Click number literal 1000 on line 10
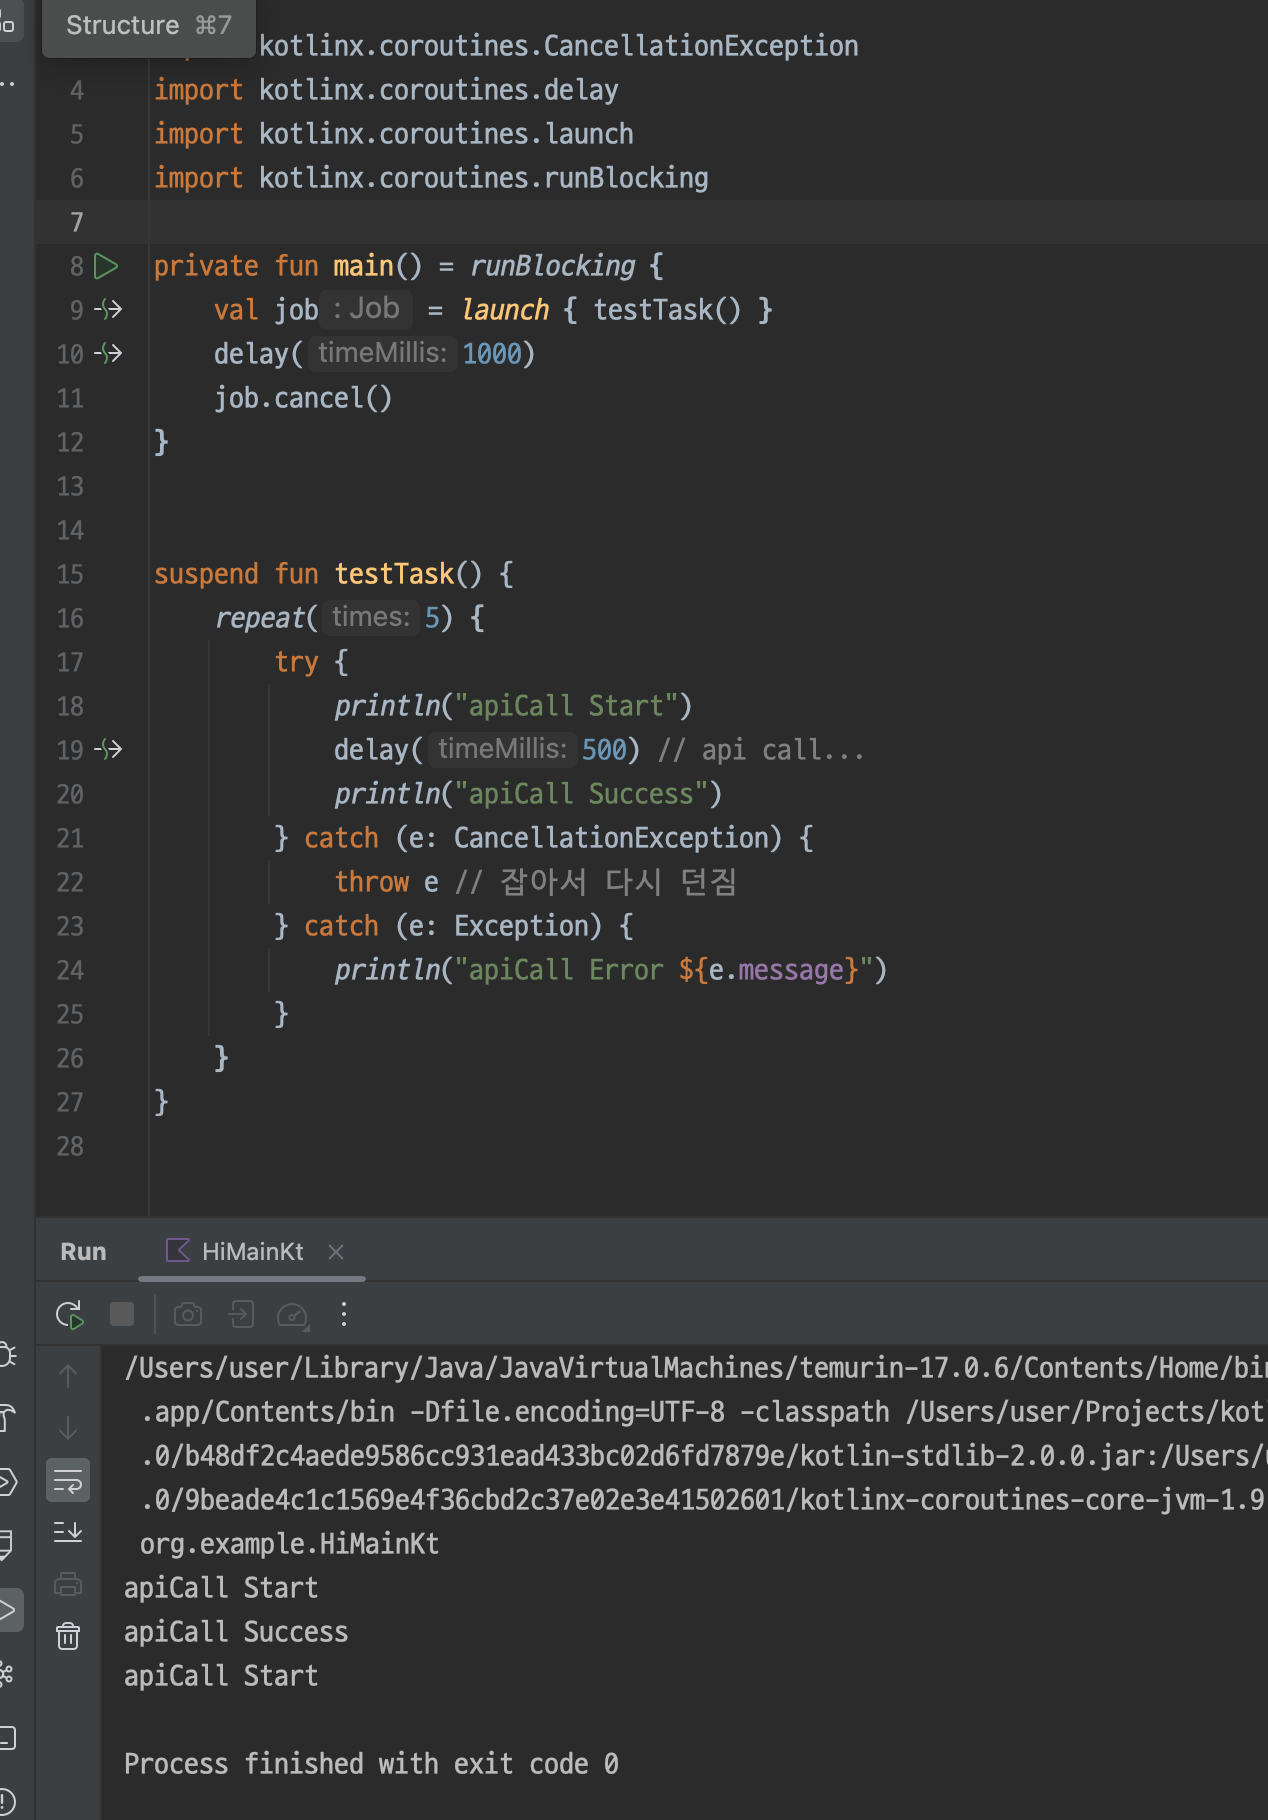The image size is (1268, 1820). tap(492, 354)
